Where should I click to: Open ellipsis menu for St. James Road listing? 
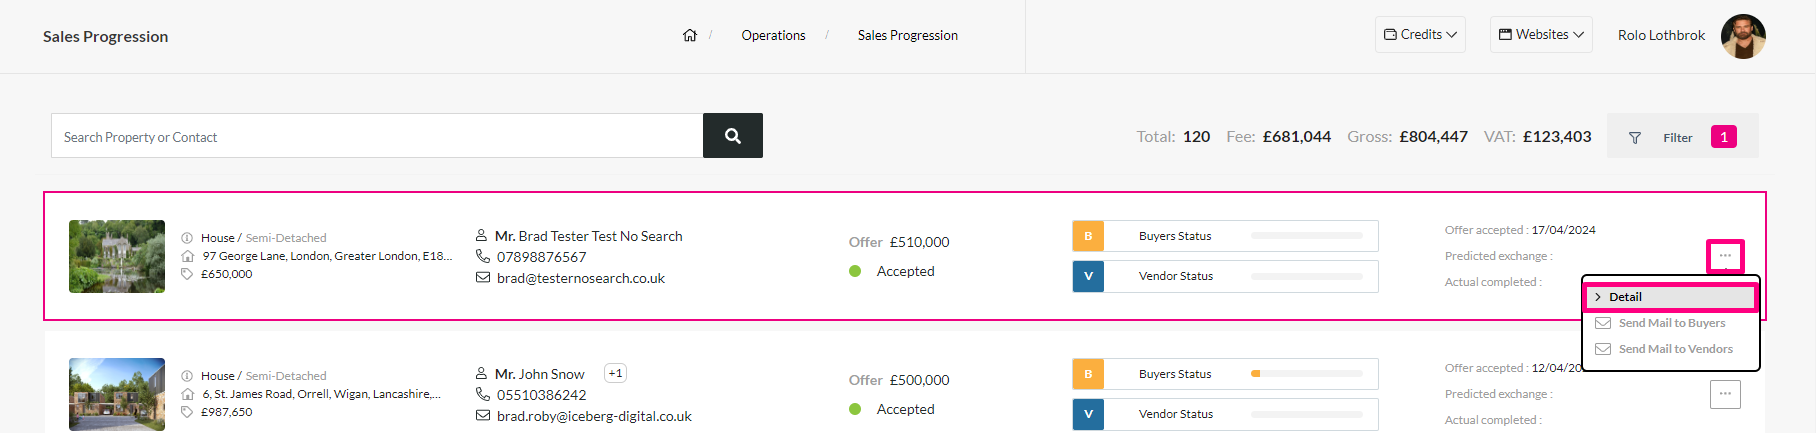1725,394
